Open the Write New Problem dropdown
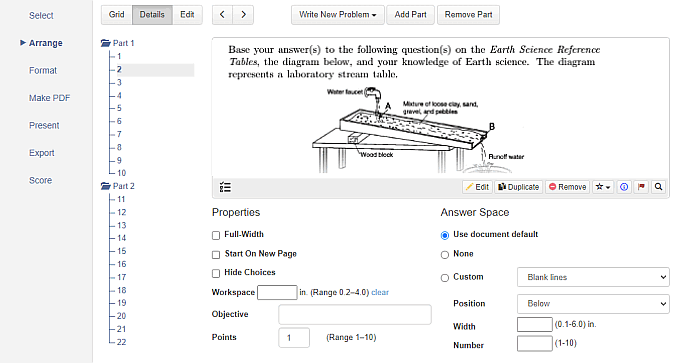Image resolution: width=680 pixels, height=363 pixels. 337,15
